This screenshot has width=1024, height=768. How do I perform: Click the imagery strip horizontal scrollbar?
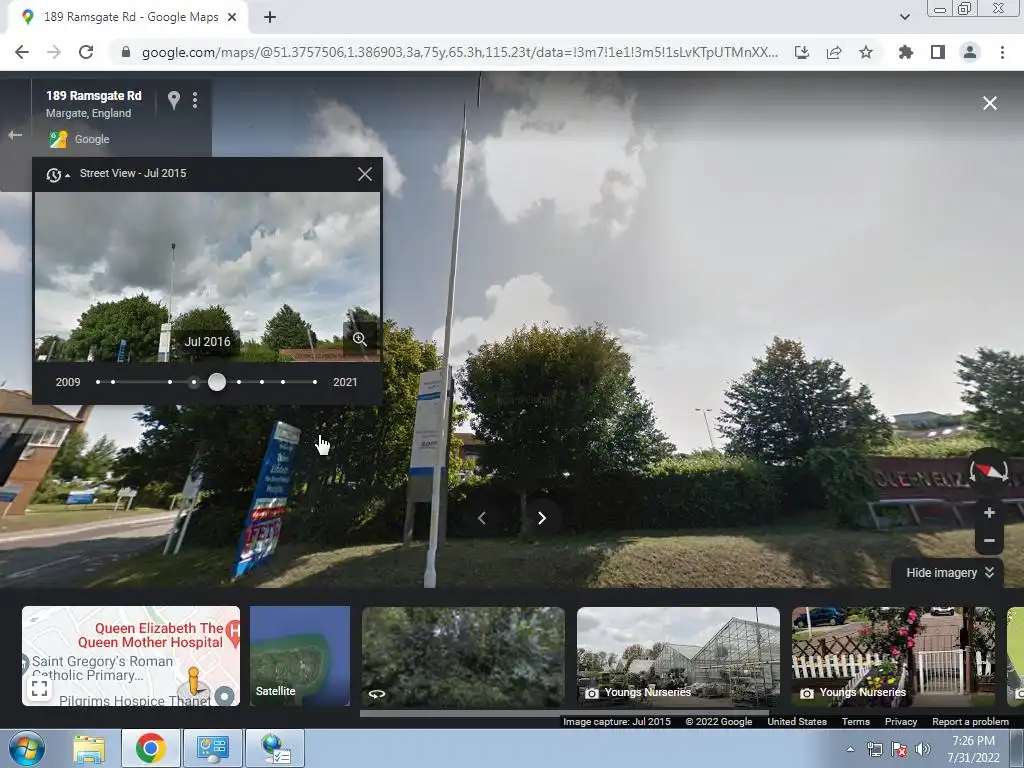pyautogui.click(x=564, y=713)
